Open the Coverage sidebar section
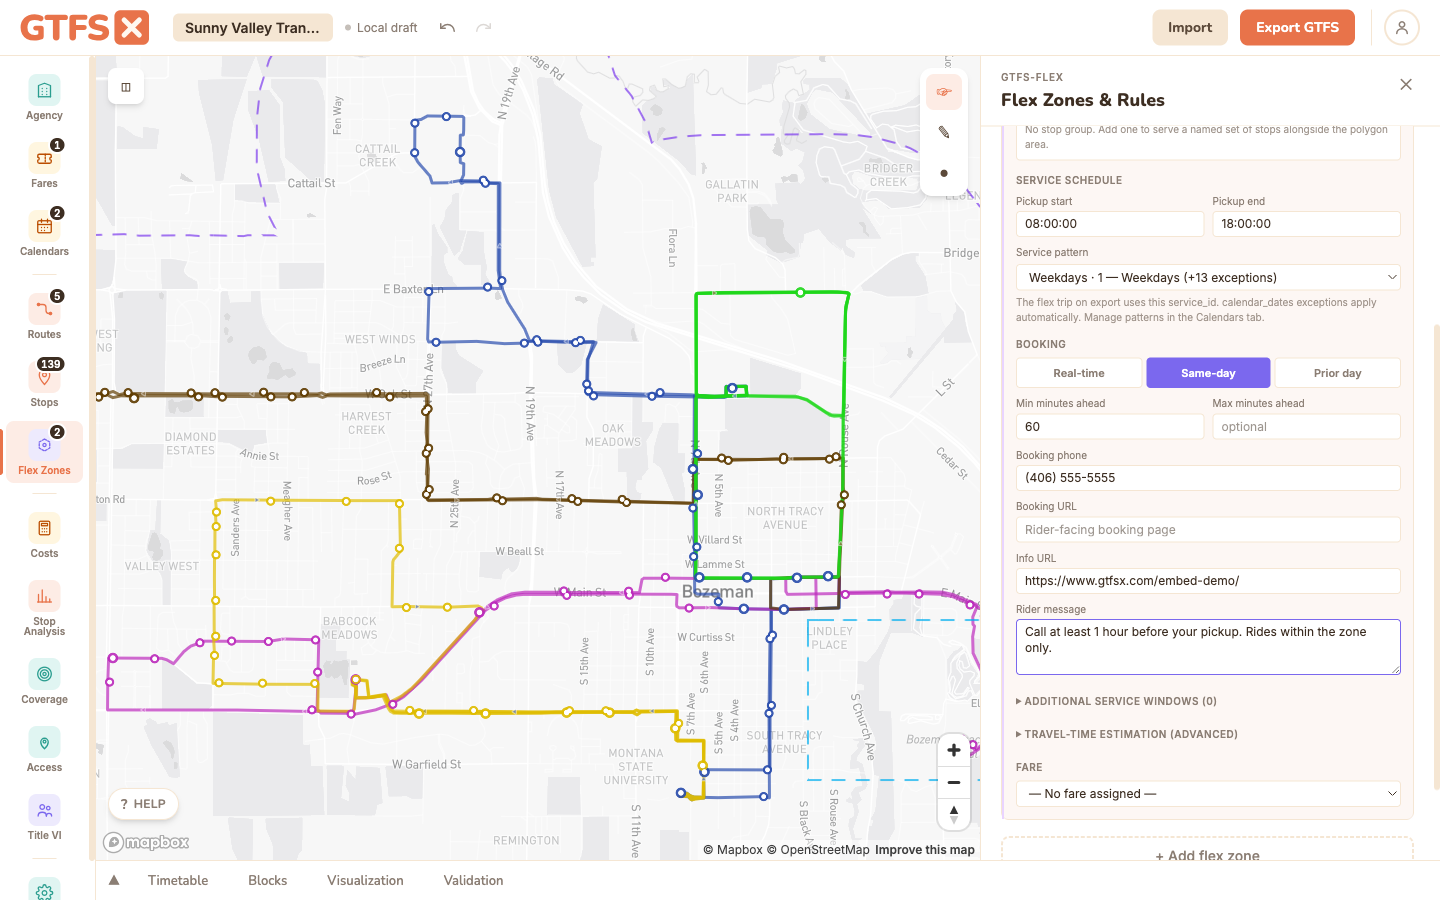The width and height of the screenshot is (1440, 900). point(44,682)
